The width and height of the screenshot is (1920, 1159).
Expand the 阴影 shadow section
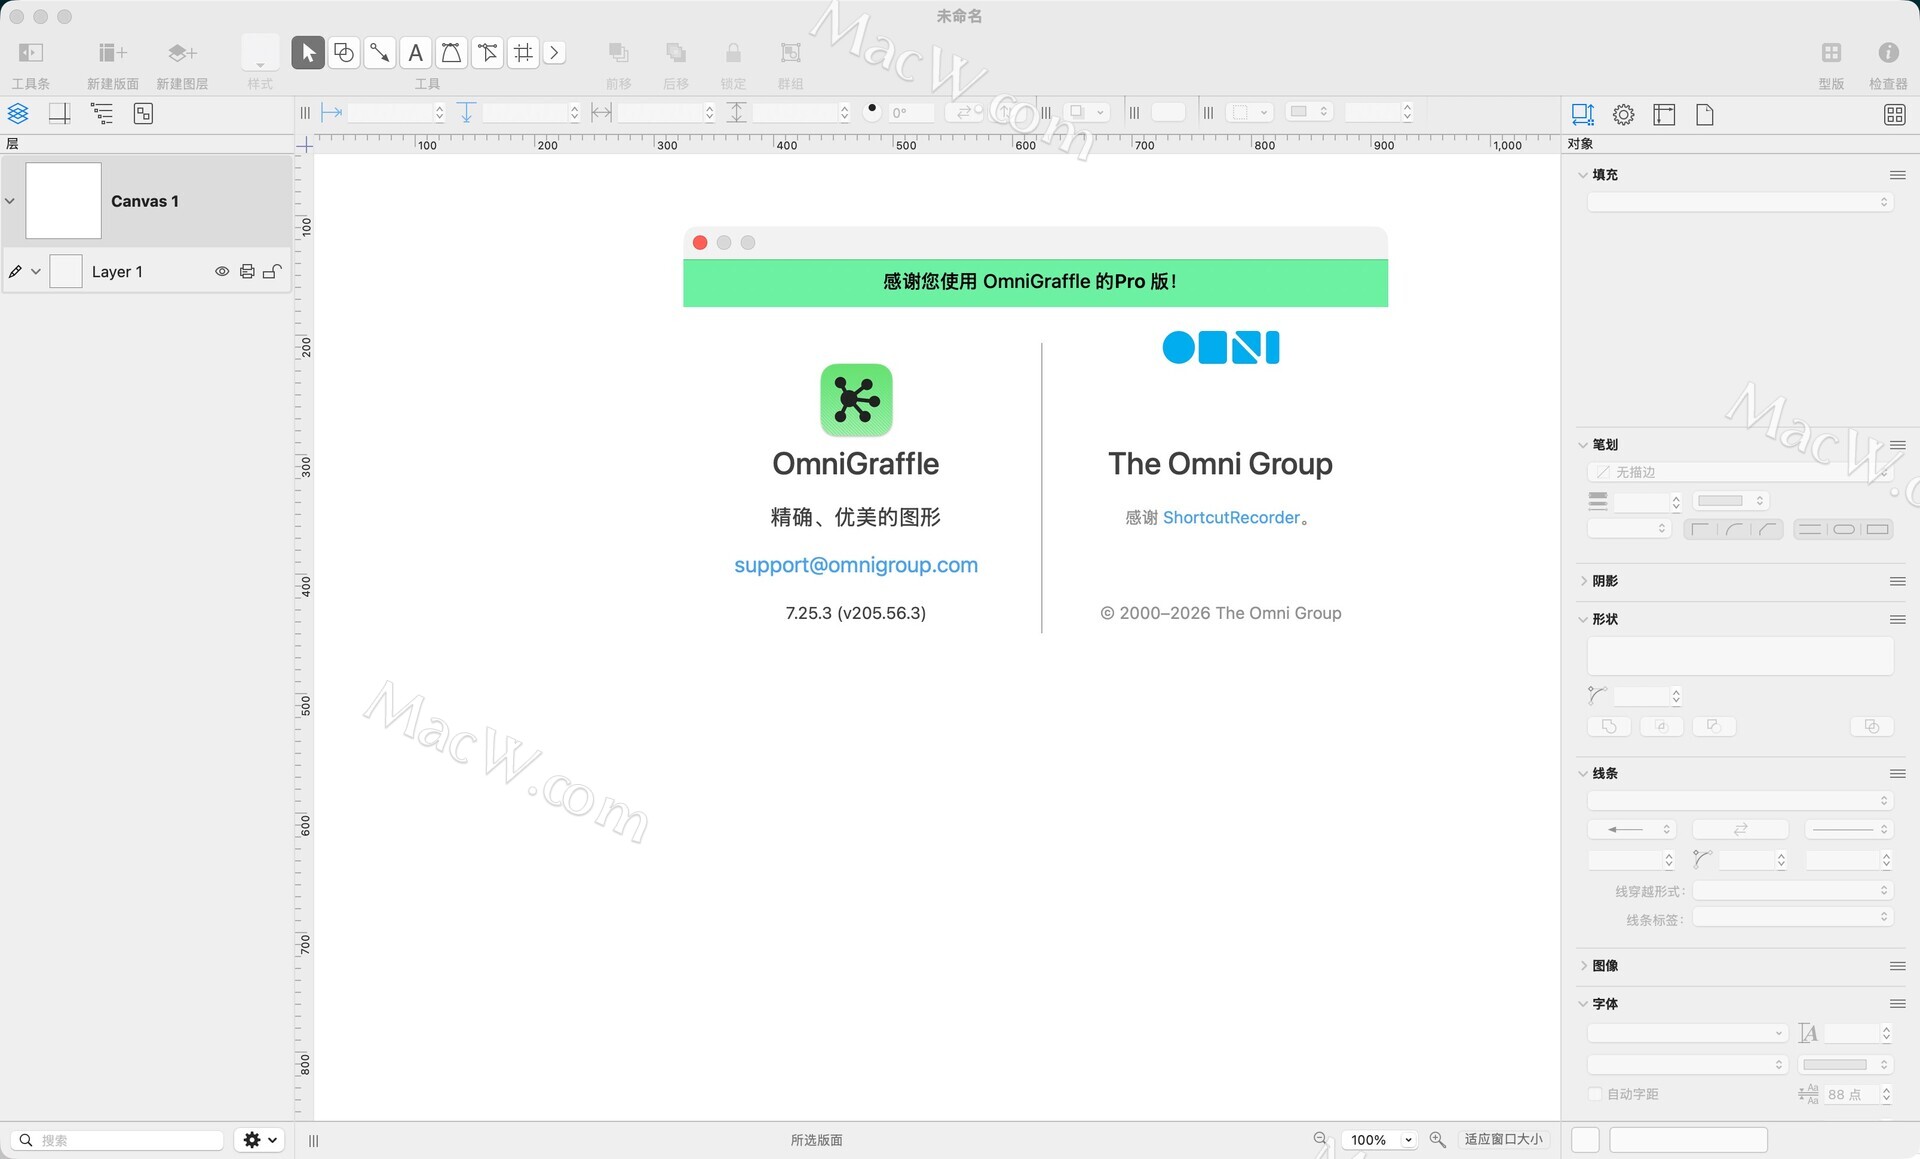(1583, 581)
